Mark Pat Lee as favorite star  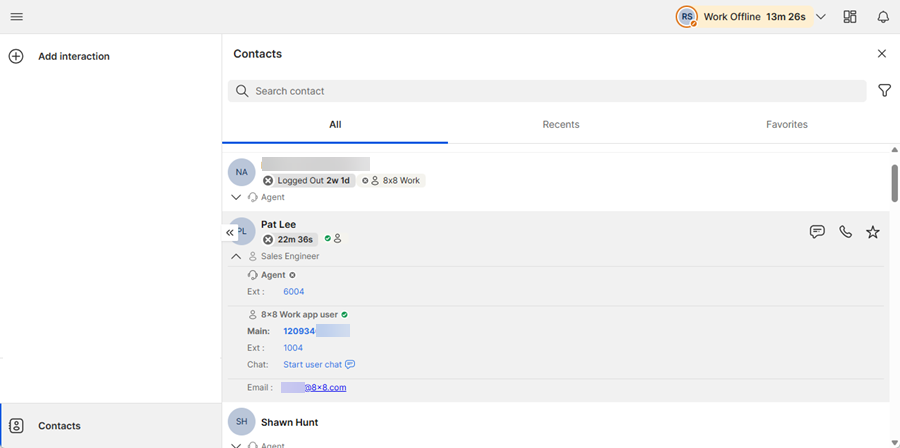(x=873, y=232)
